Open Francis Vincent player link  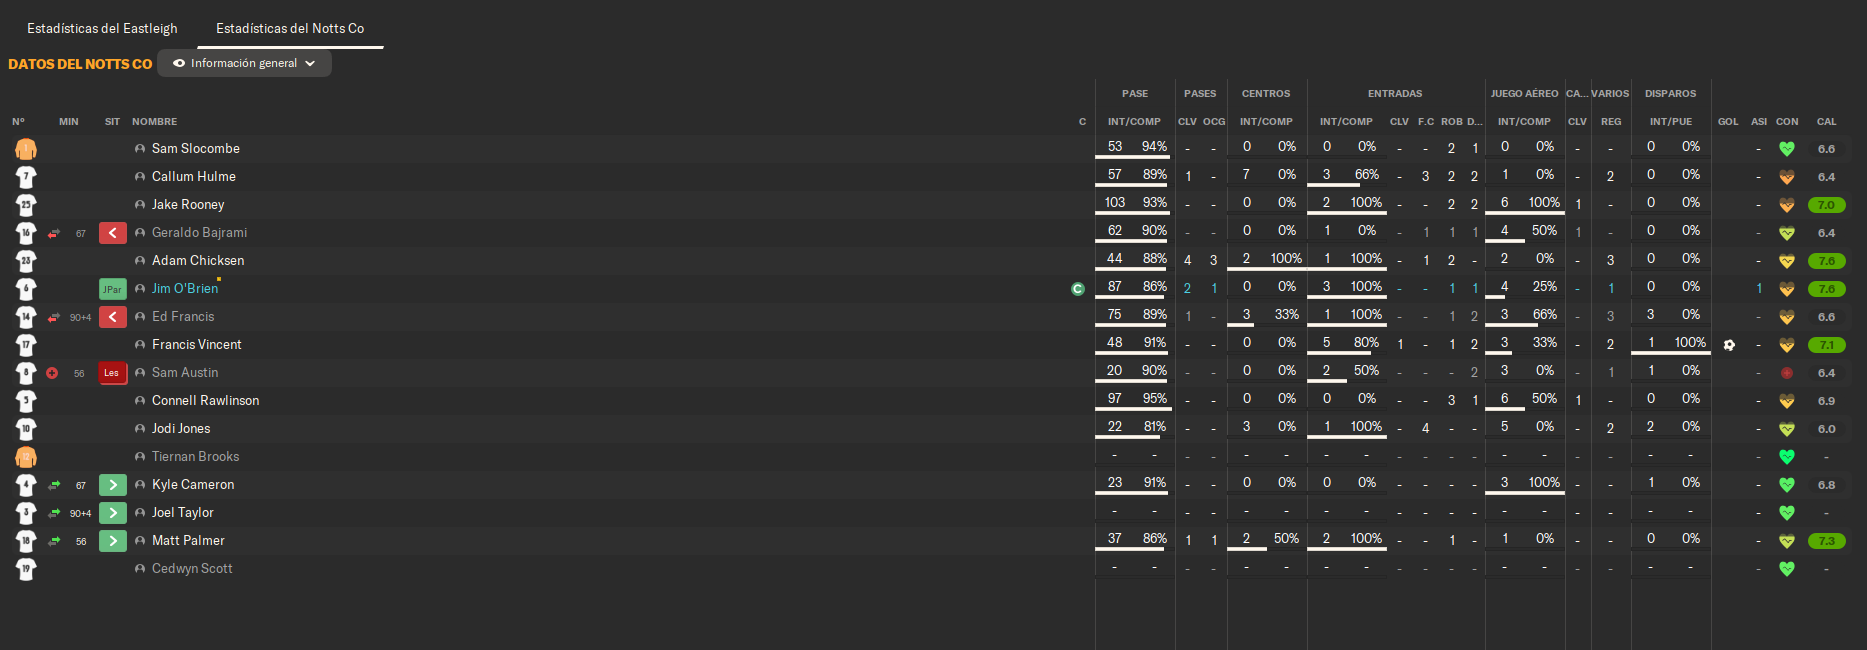197,344
